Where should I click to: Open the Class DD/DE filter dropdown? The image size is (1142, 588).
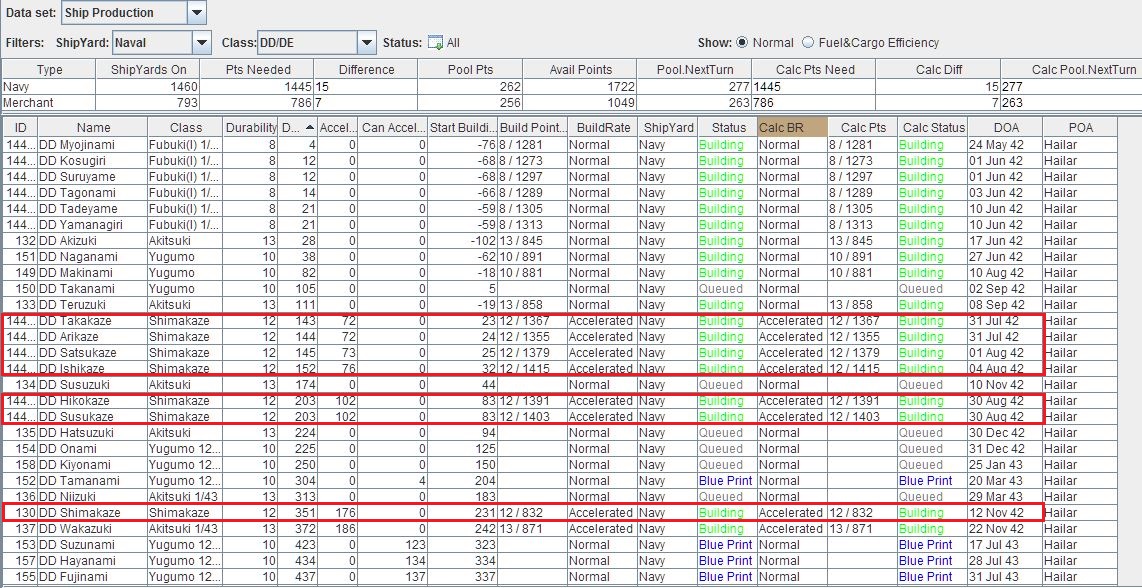[x=367, y=43]
